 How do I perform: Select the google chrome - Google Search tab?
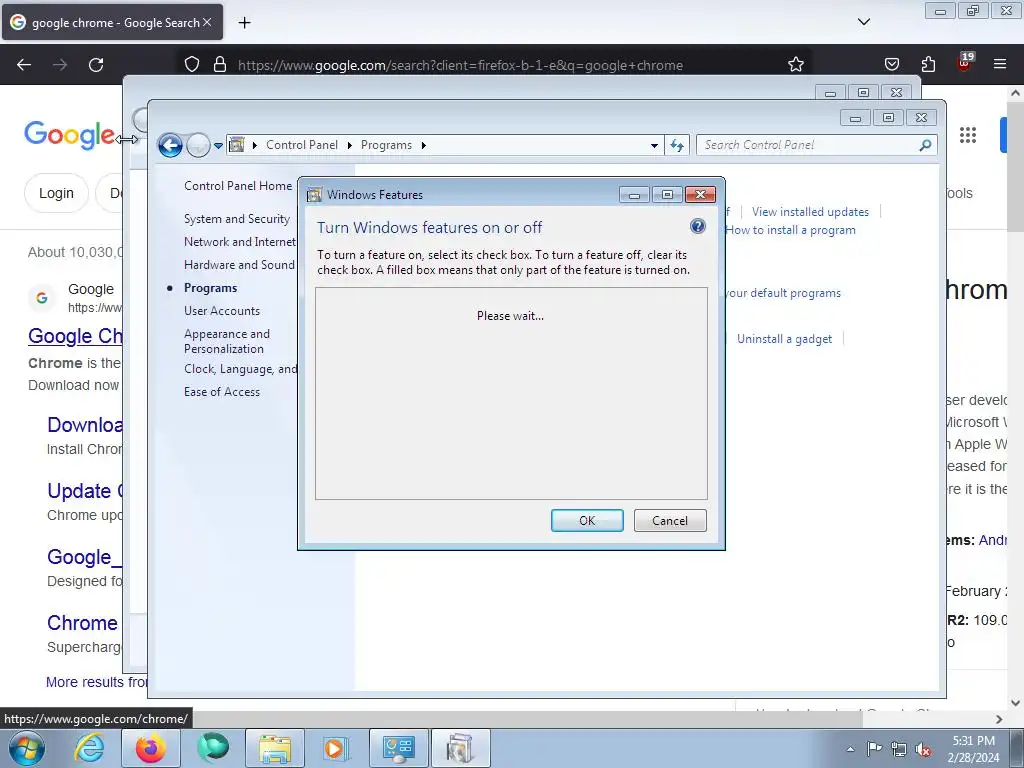pos(112,22)
